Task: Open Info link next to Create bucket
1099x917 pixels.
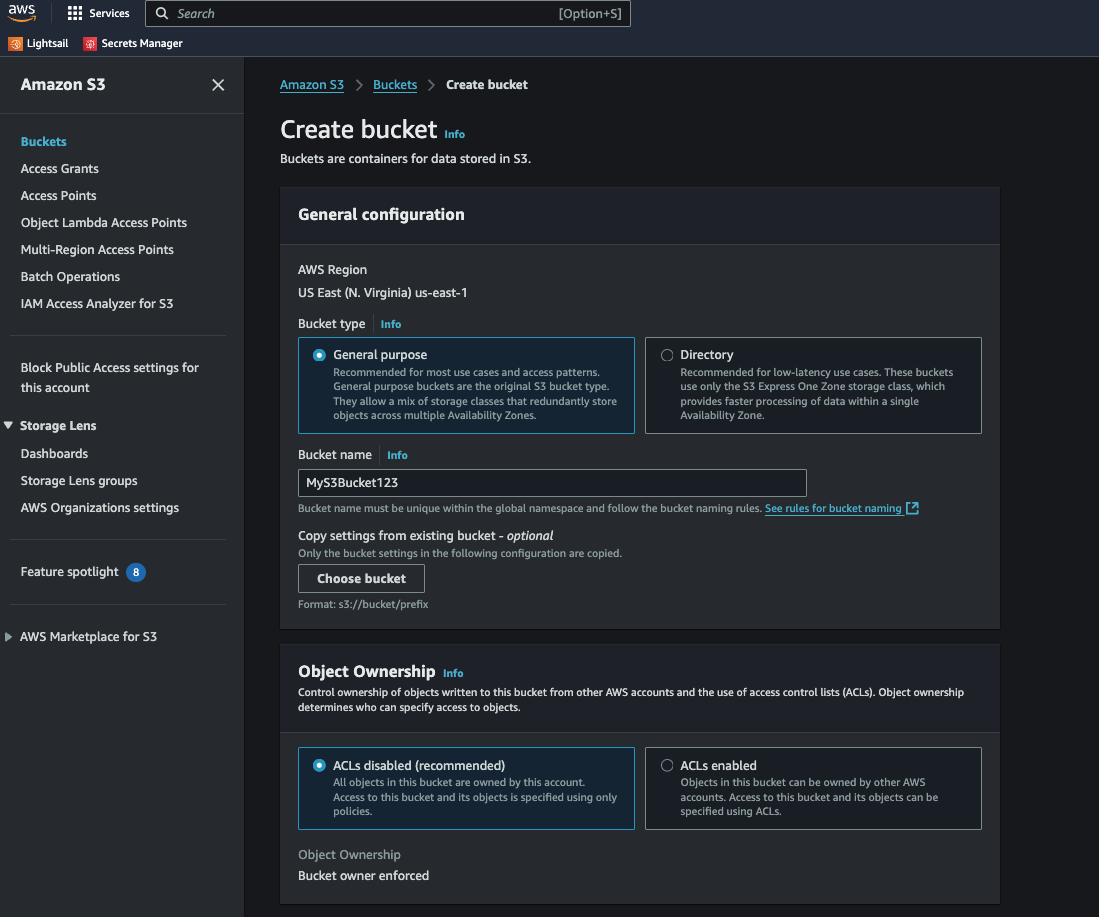Action: pyautogui.click(x=454, y=134)
